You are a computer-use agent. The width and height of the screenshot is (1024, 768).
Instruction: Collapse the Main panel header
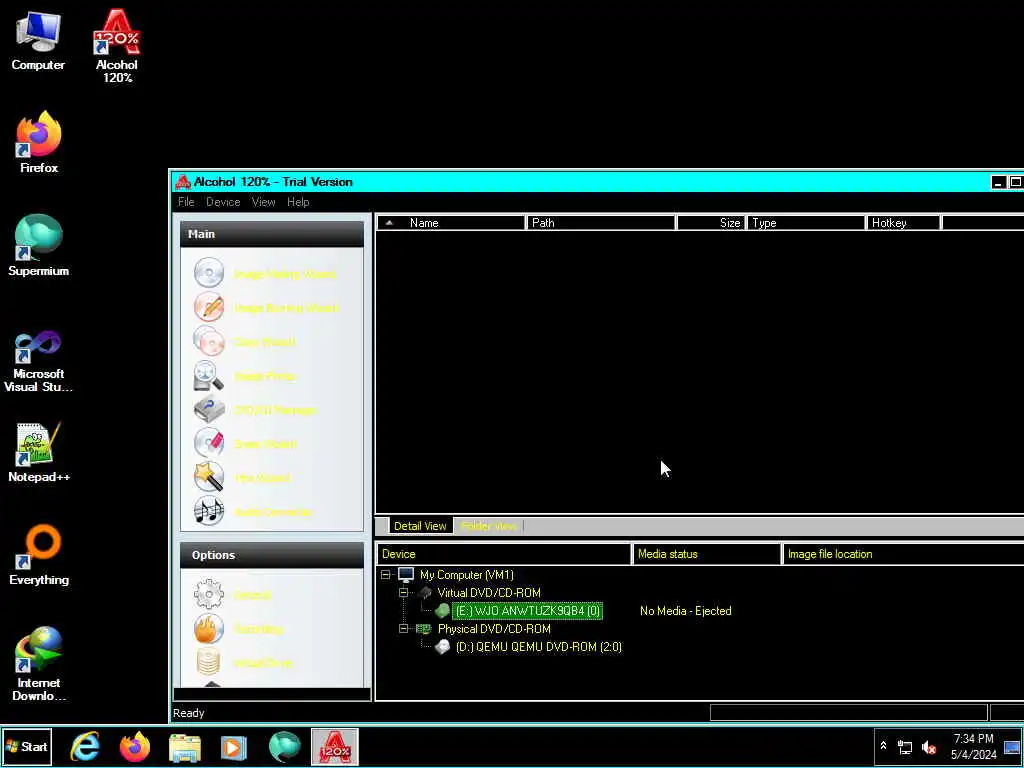[272, 234]
